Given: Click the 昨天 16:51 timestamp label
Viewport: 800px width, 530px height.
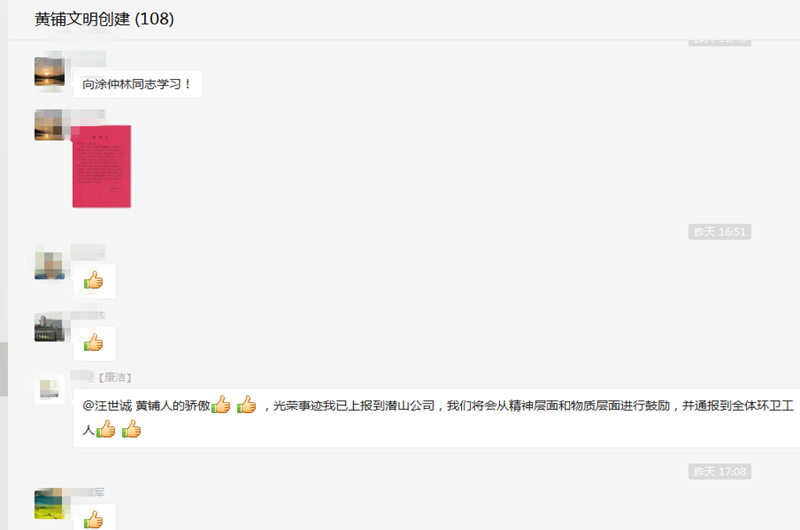Looking at the screenshot, I should click(x=719, y=232).
